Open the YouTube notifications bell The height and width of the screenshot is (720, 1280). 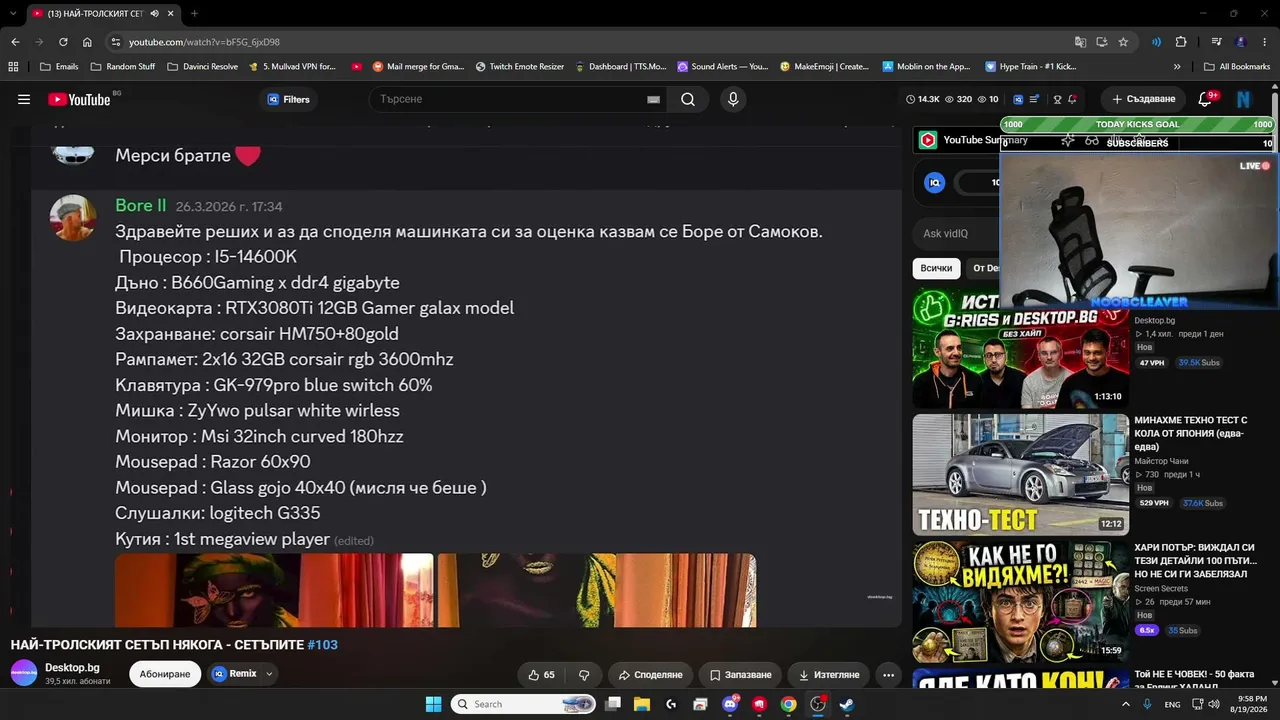pyautogui.click(x=1206, y=99)
